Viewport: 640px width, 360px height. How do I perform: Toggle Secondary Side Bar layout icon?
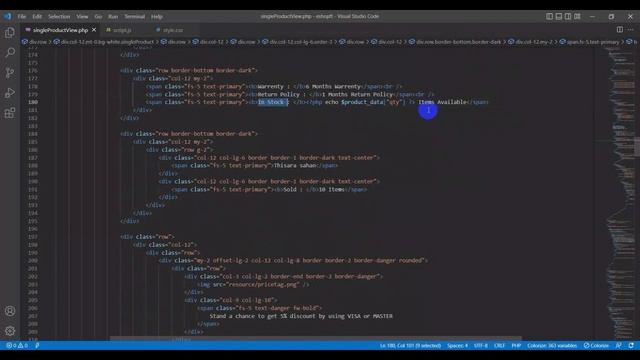tap(568, 16)
